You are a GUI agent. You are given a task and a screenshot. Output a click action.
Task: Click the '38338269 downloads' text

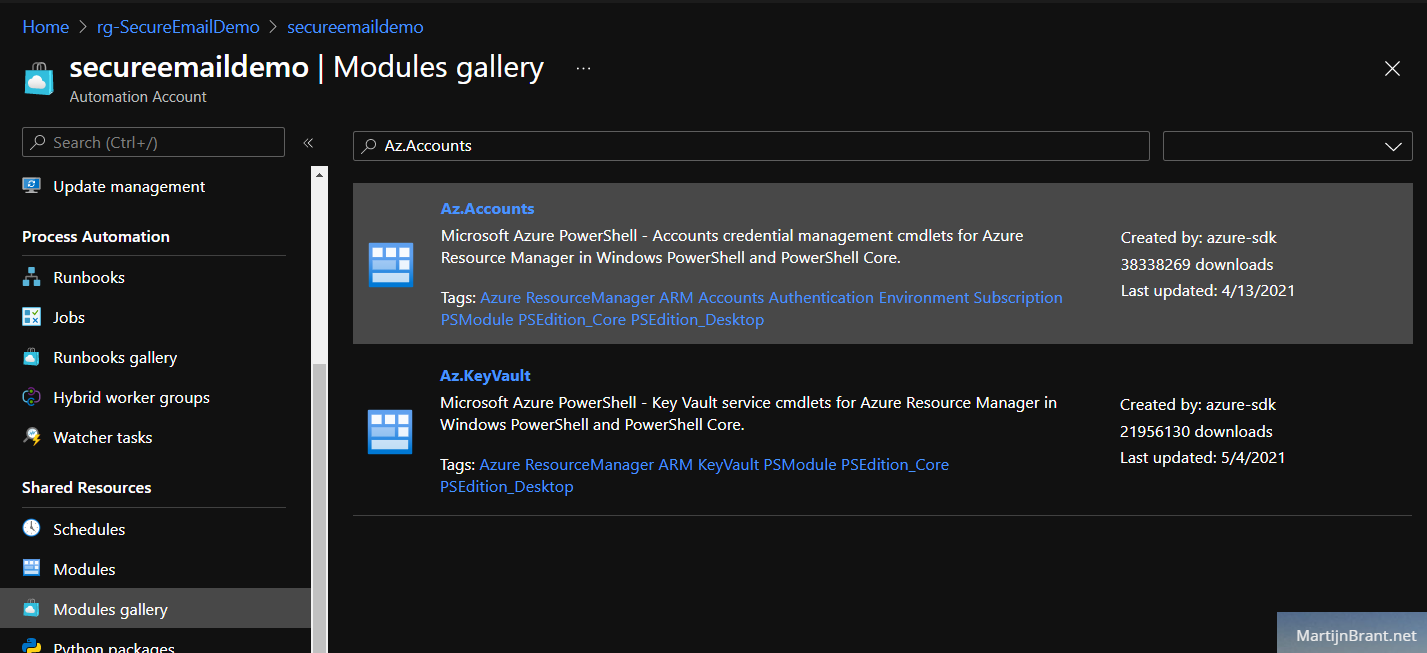coord(1197,264)
